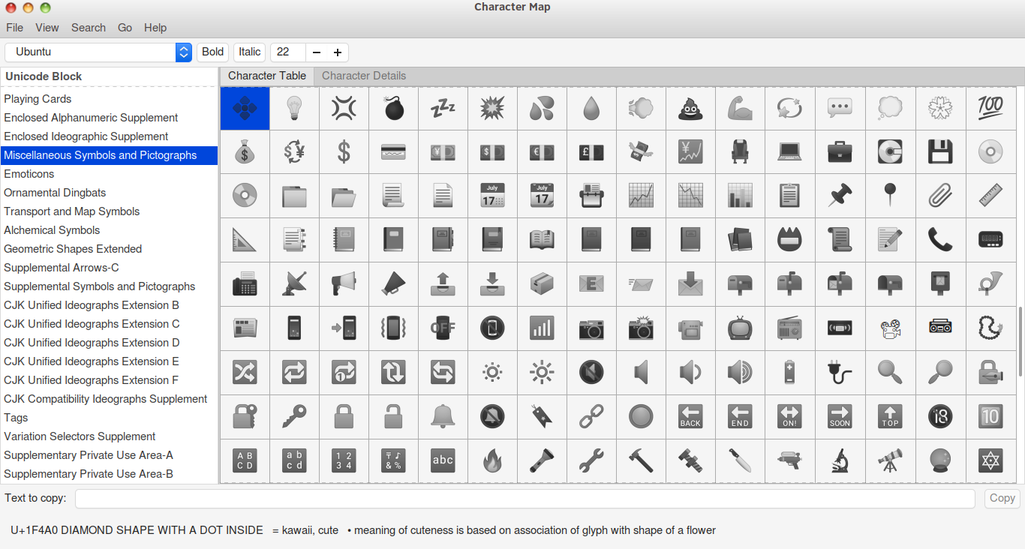Viewport: 1025px width, 549px height.
Task: Toggle Bold font style
Action: 212,52
